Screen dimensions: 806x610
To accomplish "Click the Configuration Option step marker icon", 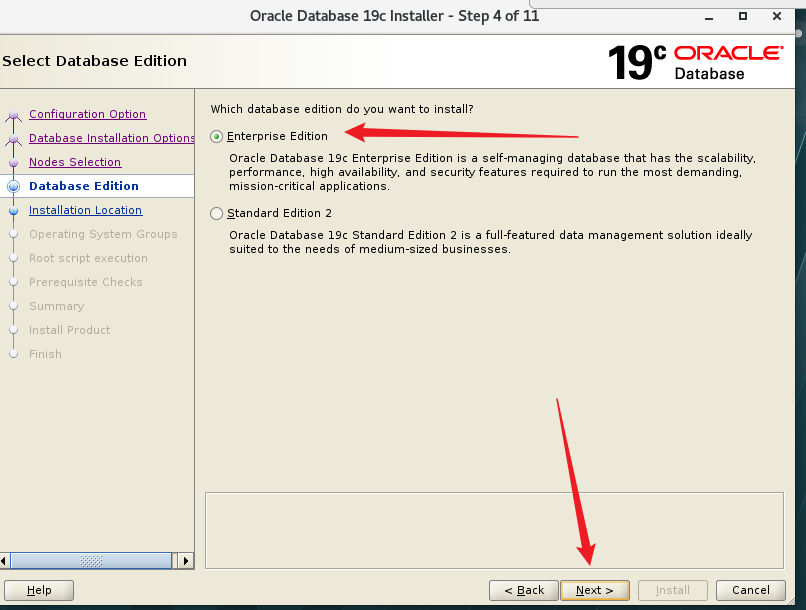I will [14, 115].
